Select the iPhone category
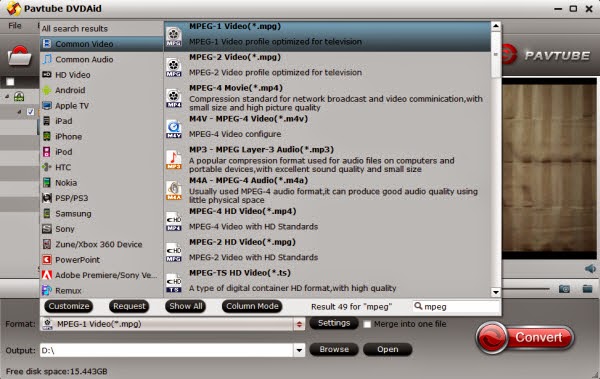The height and width of the screenshot is (379, 600). coord(101,136)
